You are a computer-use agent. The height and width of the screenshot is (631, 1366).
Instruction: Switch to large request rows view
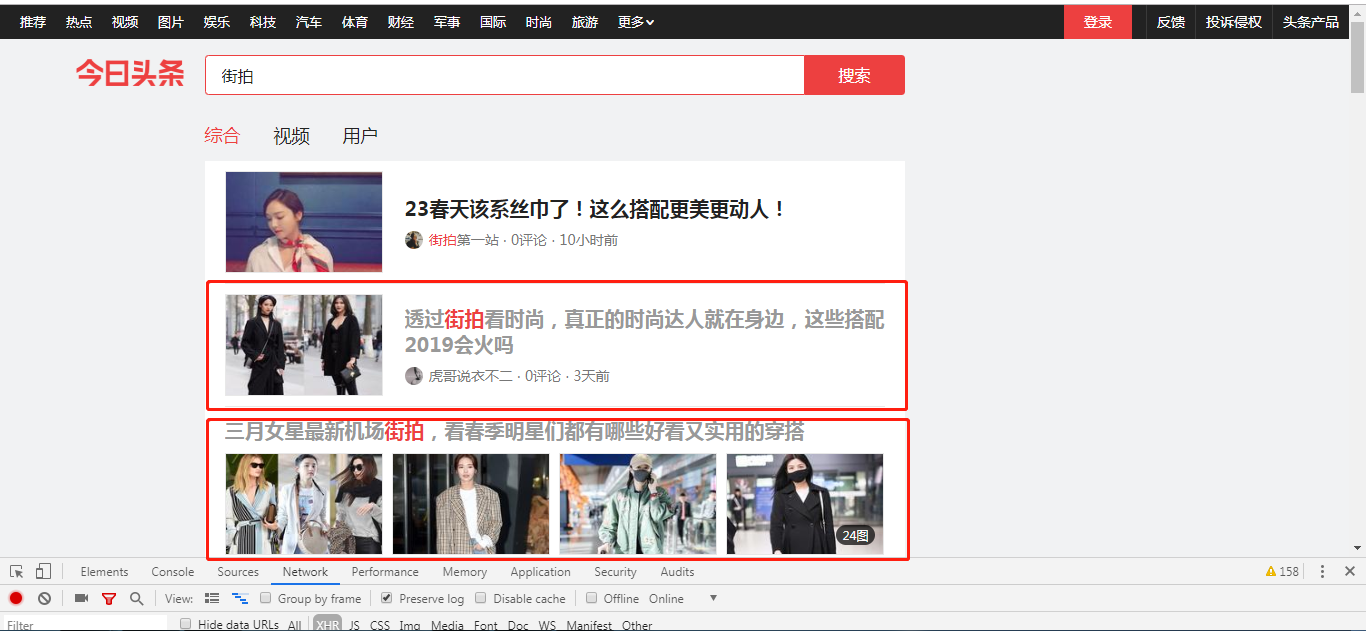tap(212, 598)
